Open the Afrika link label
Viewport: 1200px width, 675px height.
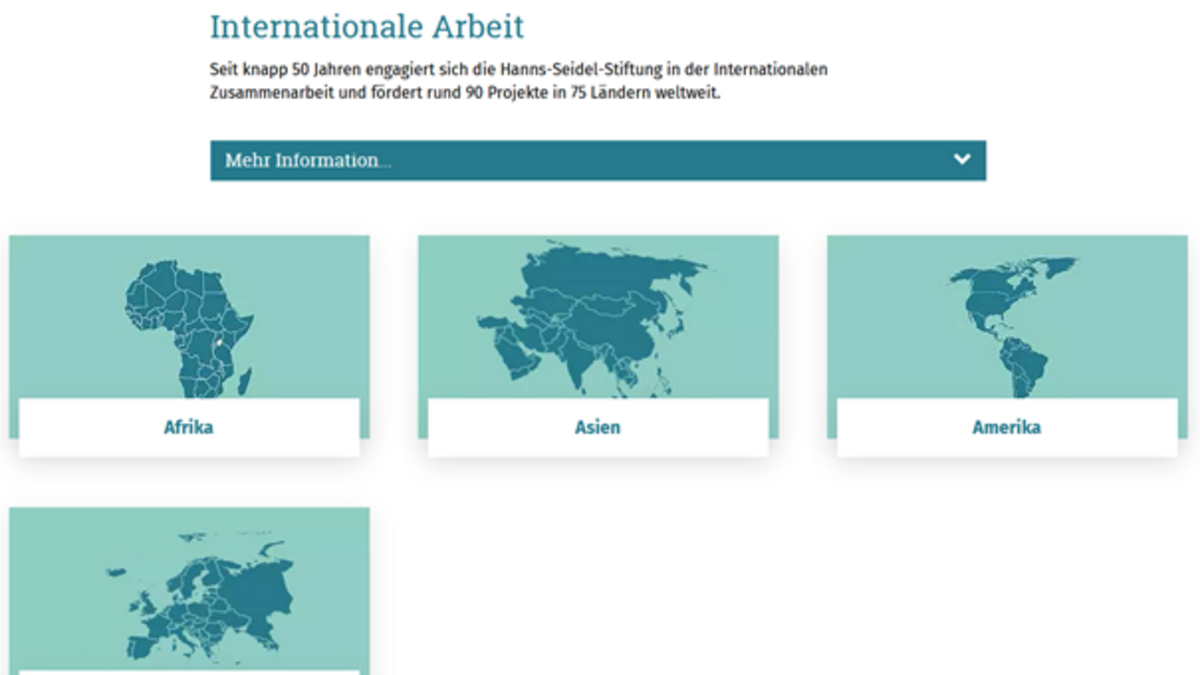pyautogui.click(x=189, y=428)
